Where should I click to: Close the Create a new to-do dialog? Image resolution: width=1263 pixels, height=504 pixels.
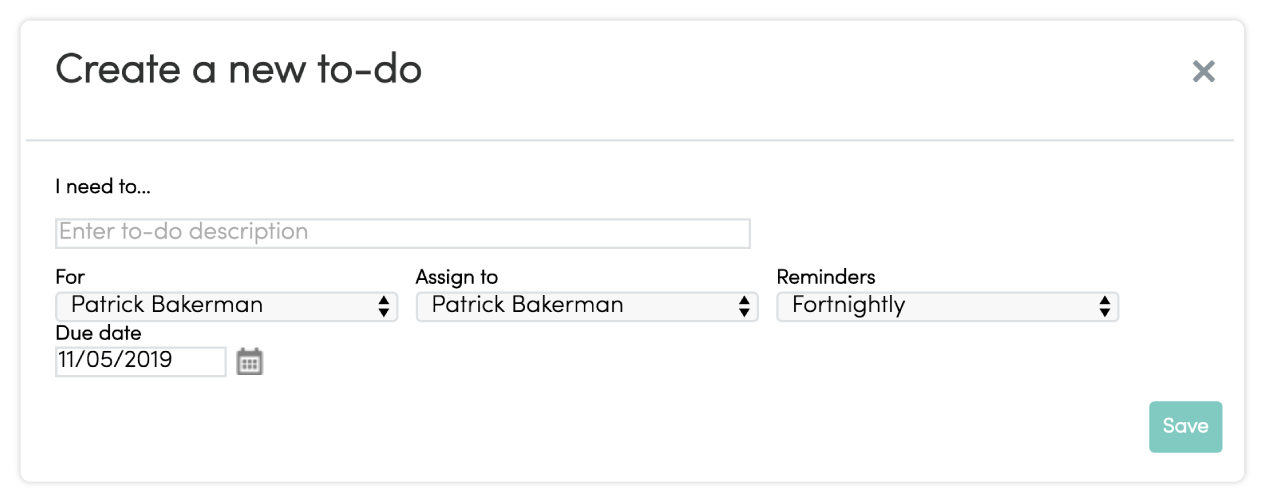pos(1204,71)
